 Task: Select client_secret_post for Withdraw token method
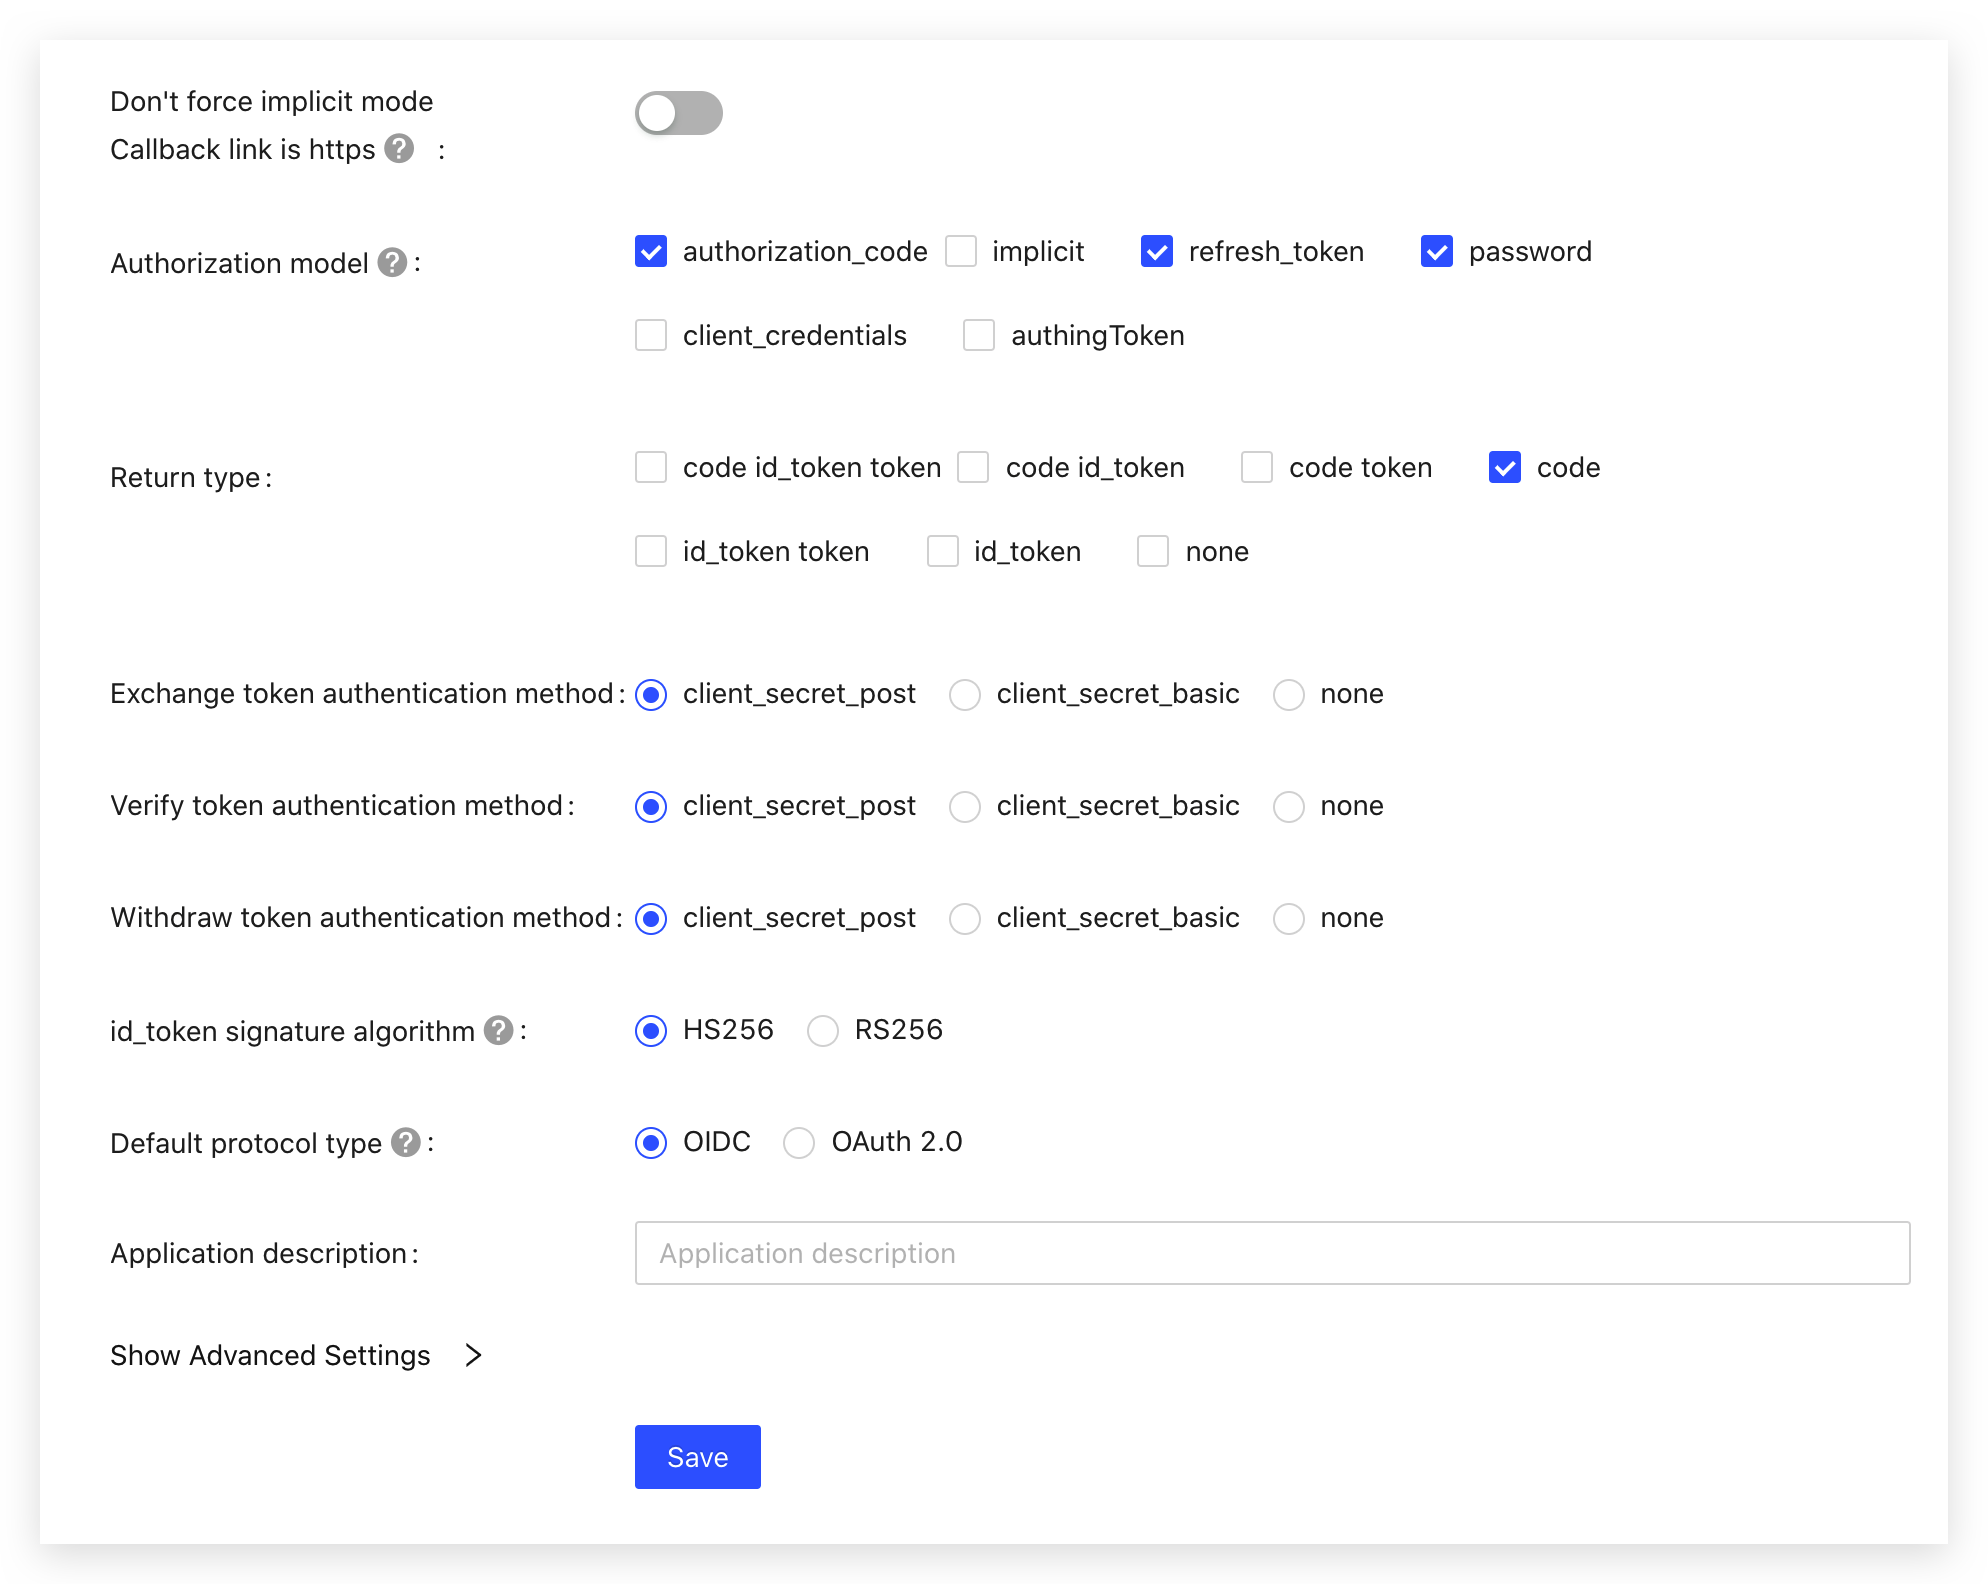pos(651,919)
